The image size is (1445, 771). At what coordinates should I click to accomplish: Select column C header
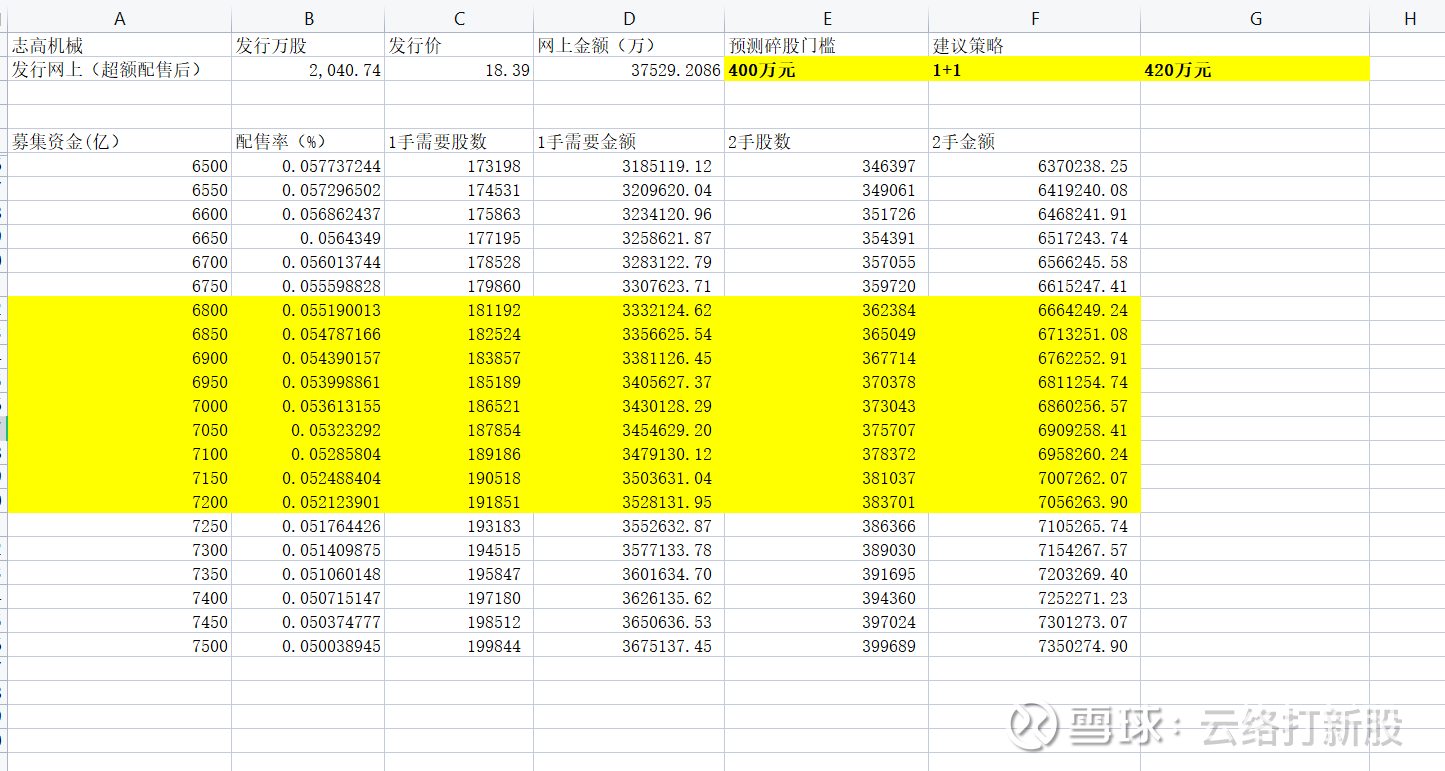pos(459,19)
